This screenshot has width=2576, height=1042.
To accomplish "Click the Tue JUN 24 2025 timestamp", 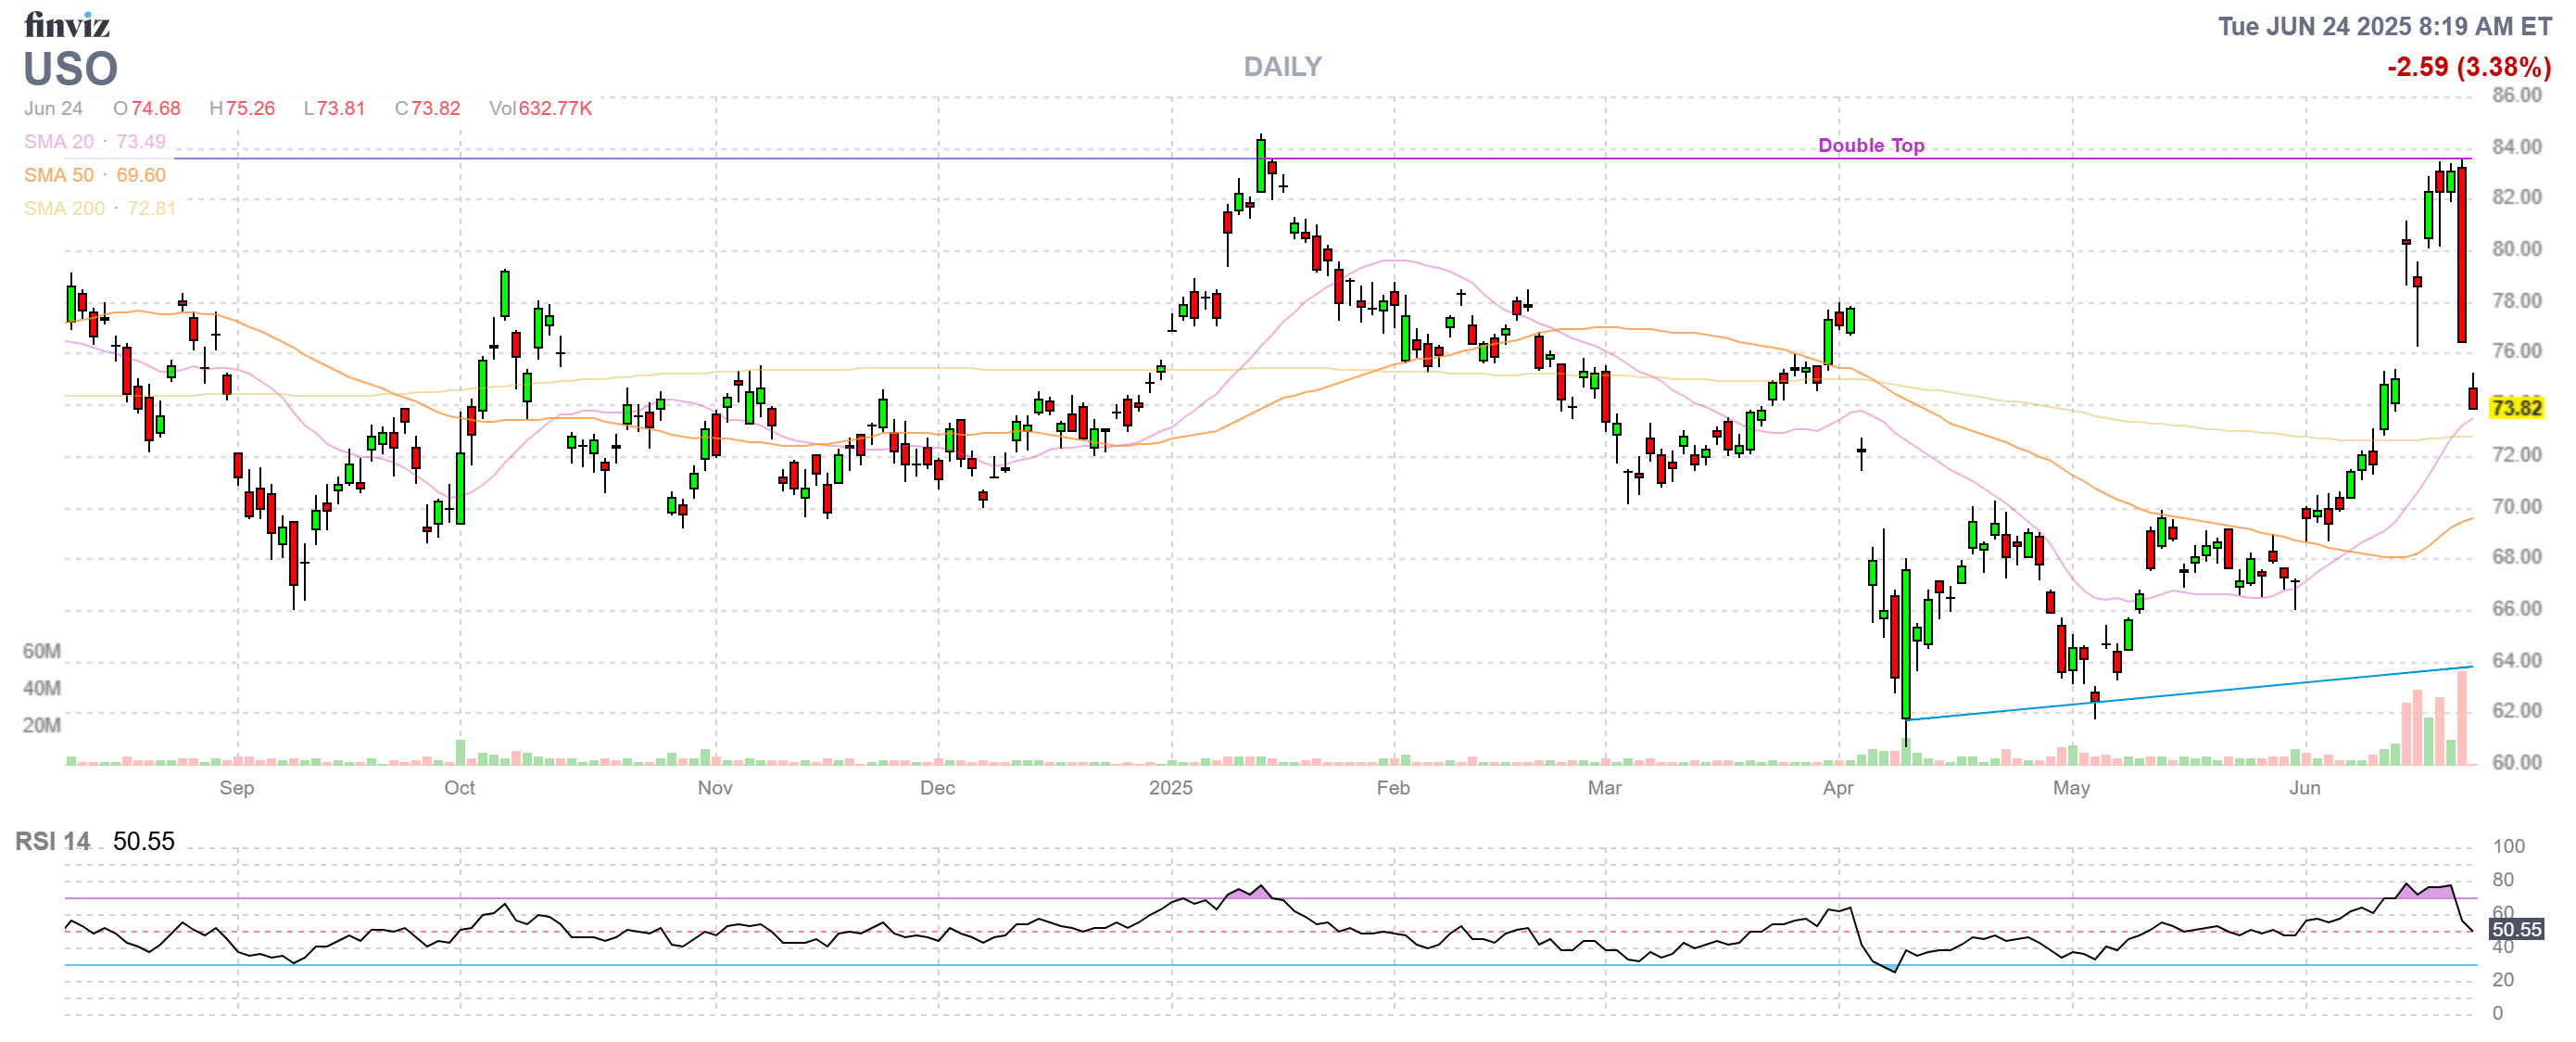I will pos(2384,26).
